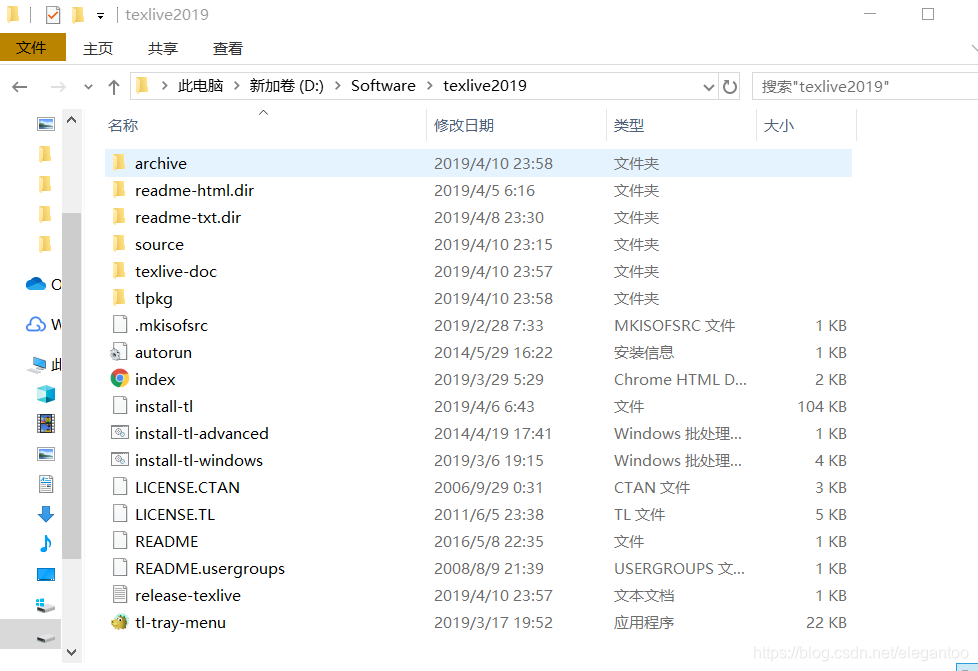Select the README.usergroups file icon
978x671 pixels.
tap(120, 568)
